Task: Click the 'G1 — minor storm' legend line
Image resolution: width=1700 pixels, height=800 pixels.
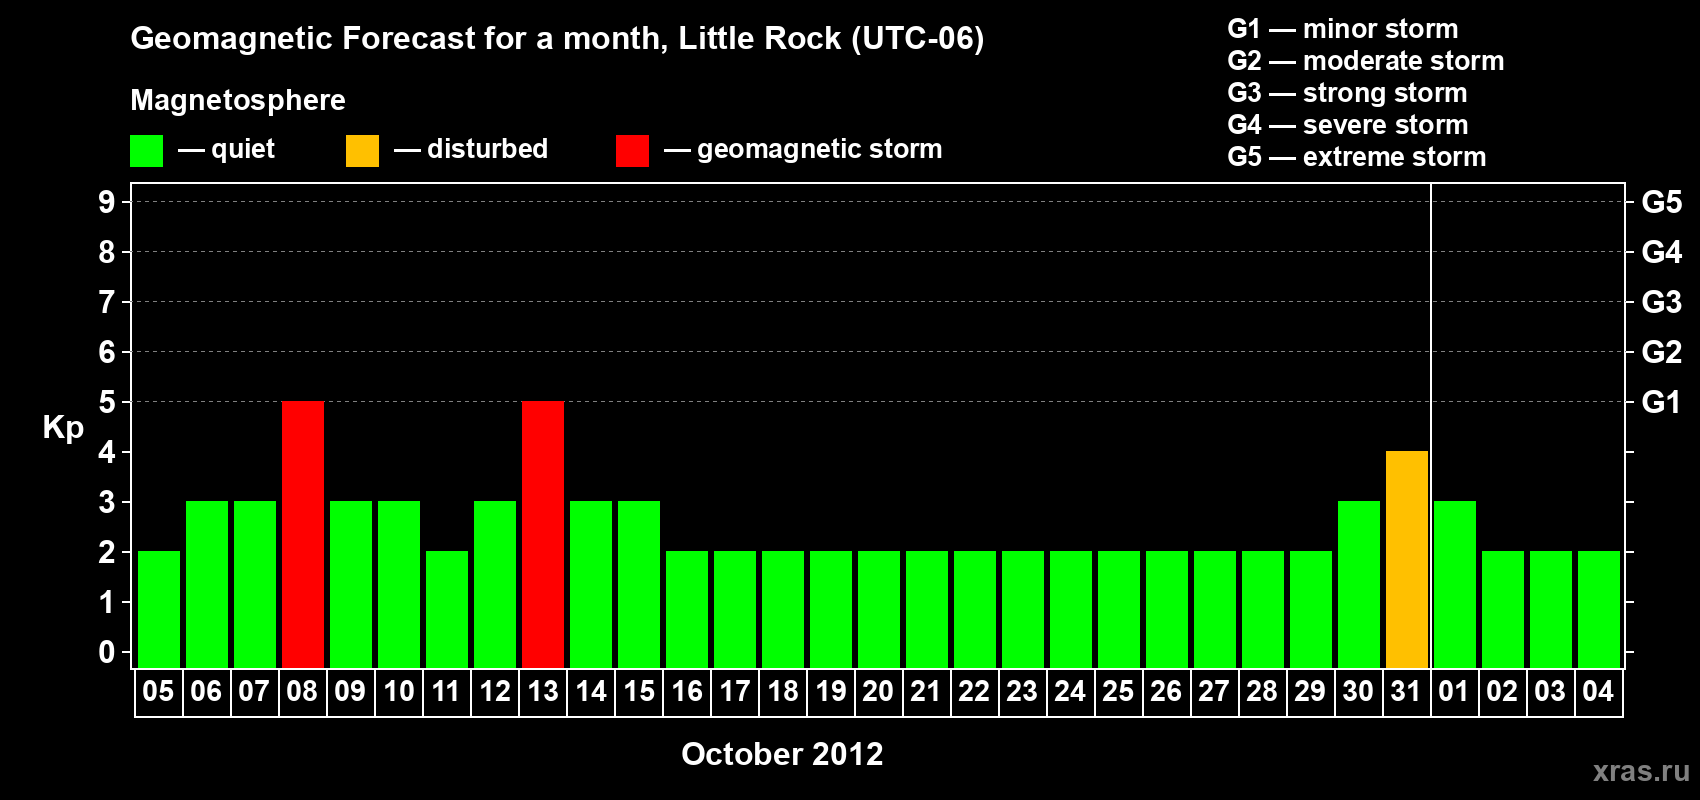Action: click(1342, 29)
